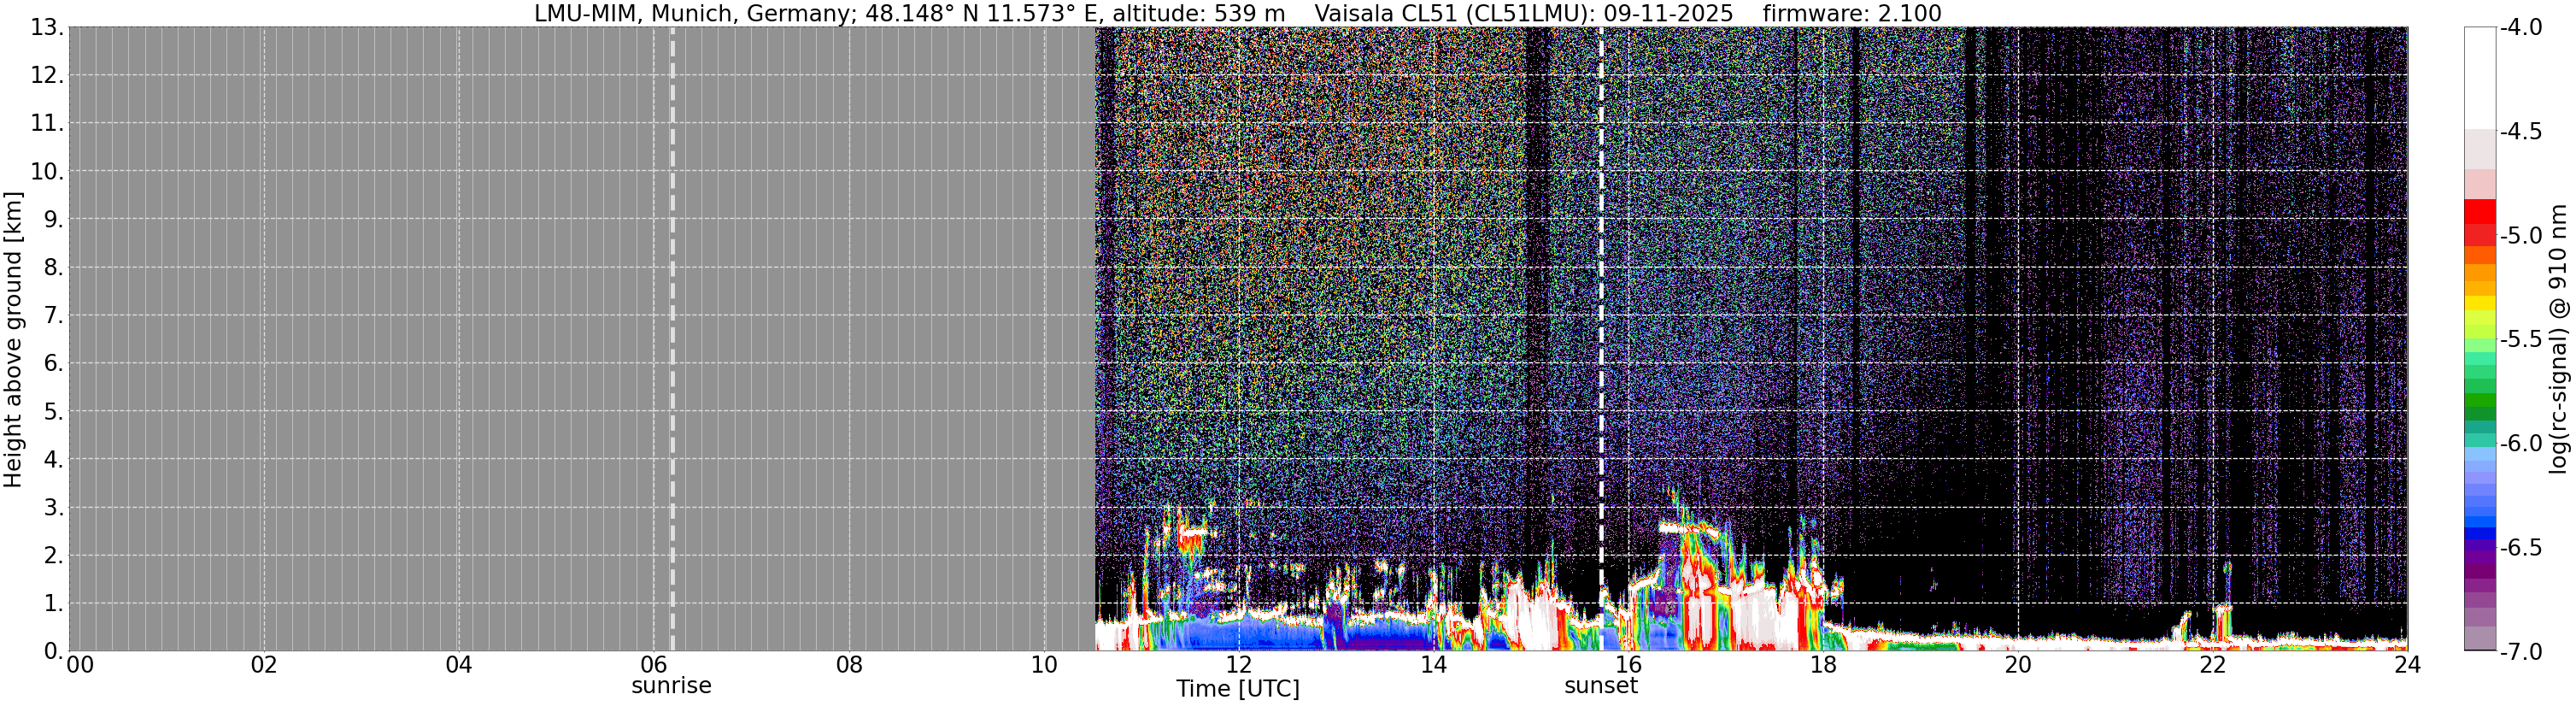The image size is (2576, 706).
Task: Pick the bright blue band on colorbar
Action: (2480, 521)
